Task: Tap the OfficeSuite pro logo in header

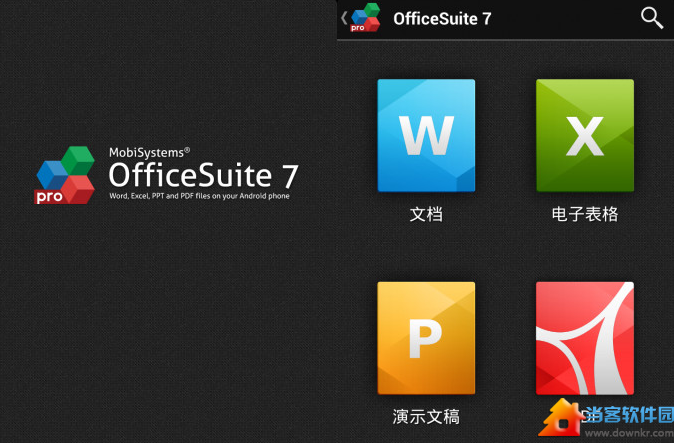Action: [x=365, y=18]
